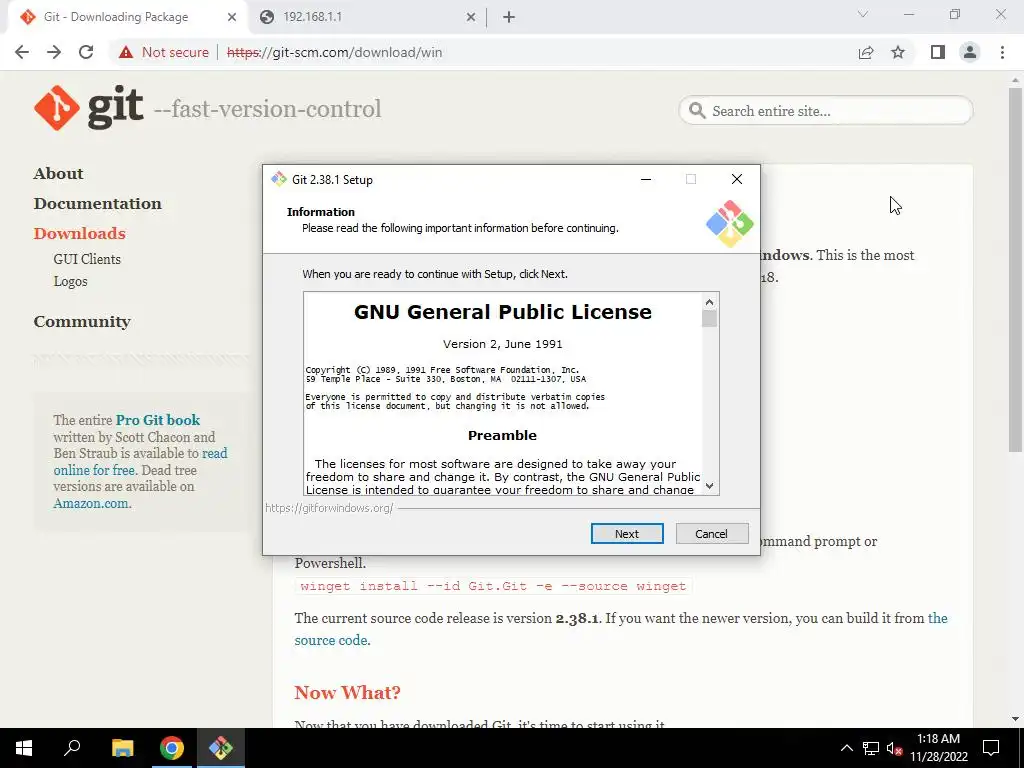Viewport: 1024px width, 768px height.
Task: Close the Git - Downloading Package tab
Action: (232, 17)
